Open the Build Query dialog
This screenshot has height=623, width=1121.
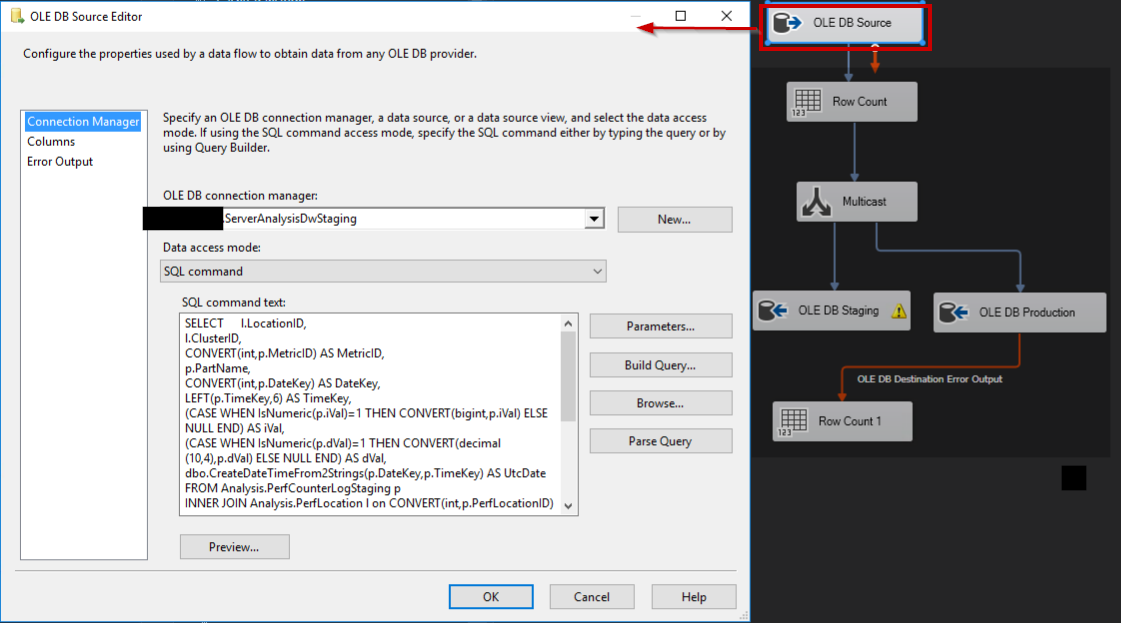(x=660, y=365)
